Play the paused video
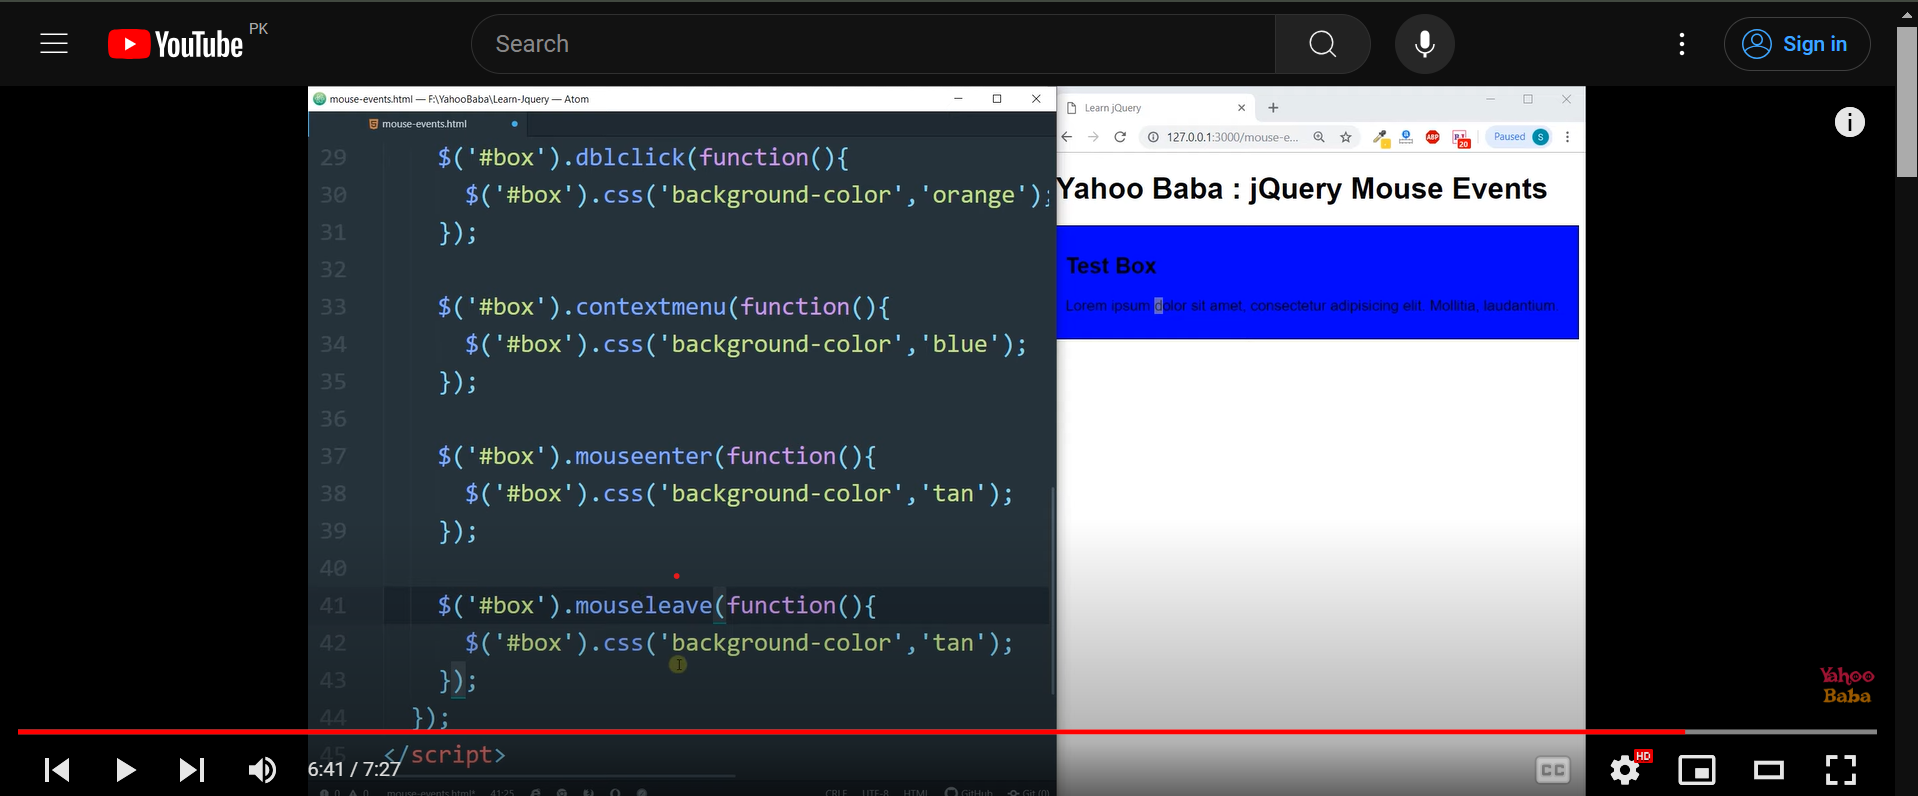This screenshot has height=796, width=1918. pos(125,769)
